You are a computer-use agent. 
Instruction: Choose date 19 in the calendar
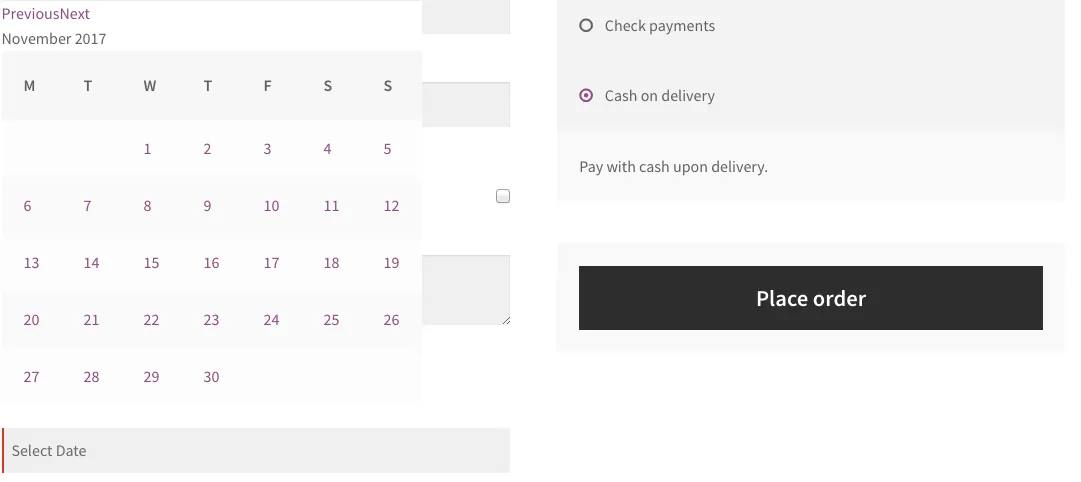click(x=391, y=263)
